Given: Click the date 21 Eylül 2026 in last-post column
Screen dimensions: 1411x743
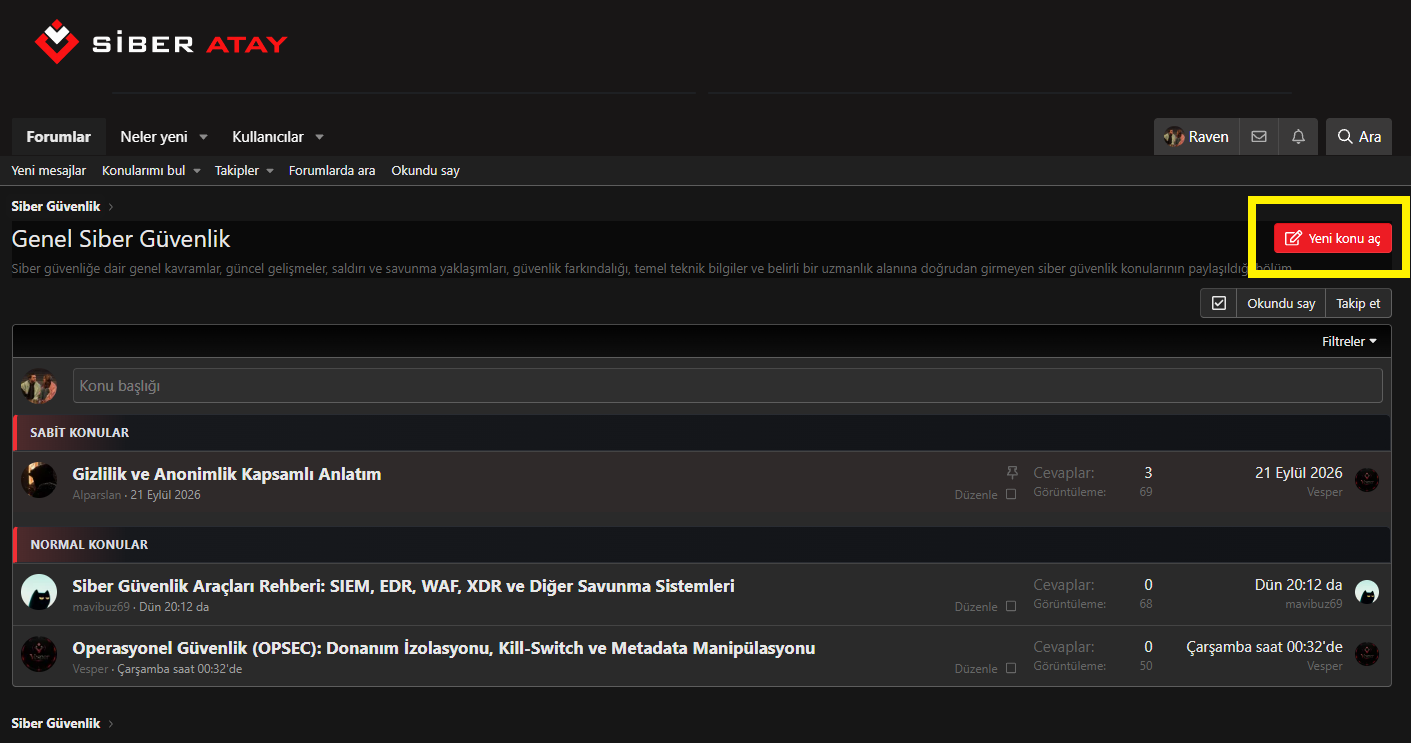Looking at the screenshot, I should tap(1299, 473).
